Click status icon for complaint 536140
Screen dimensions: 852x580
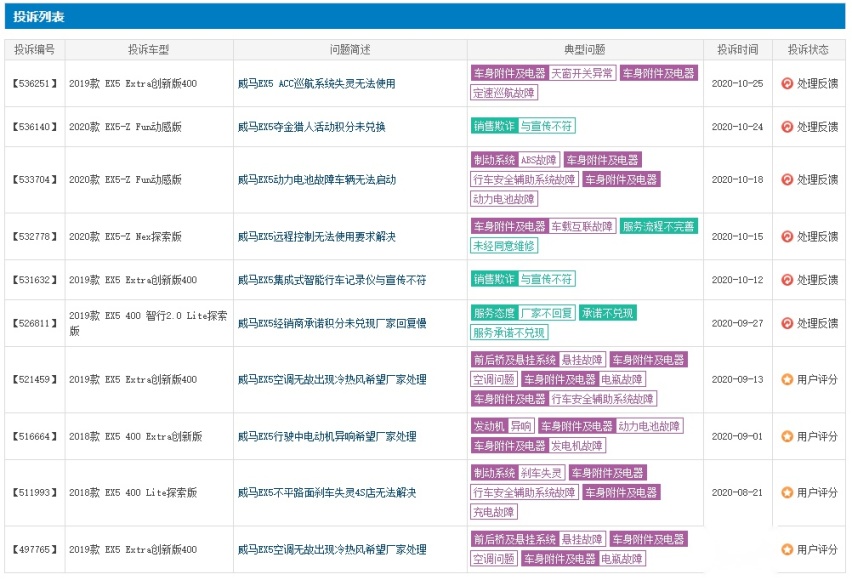tap(787, 127)
